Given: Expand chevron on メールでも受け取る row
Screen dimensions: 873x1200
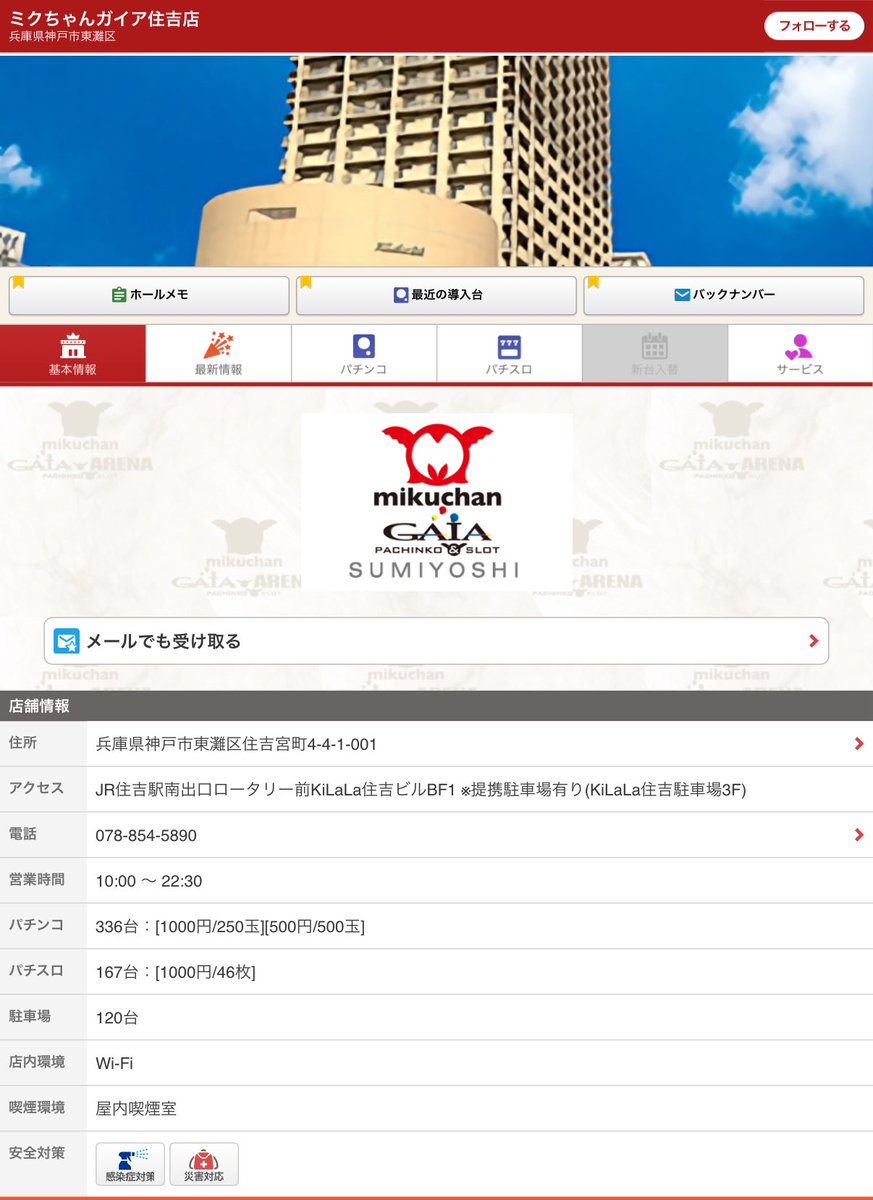Looking at the screenshot, I should [813, 641].
